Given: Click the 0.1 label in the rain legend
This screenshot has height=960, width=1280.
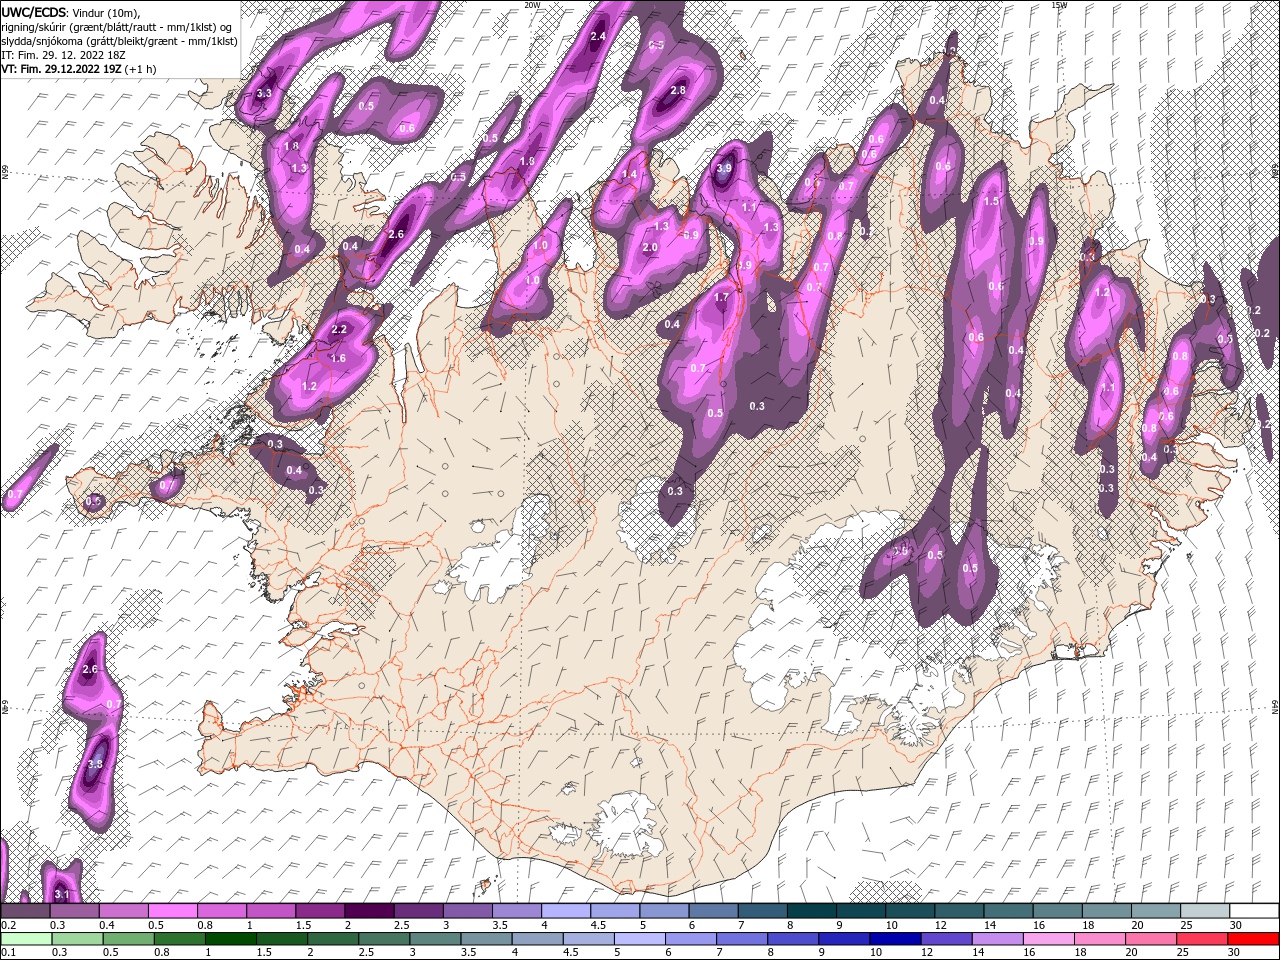Looking at the screenshot, I should pyautogui.click(x=9, y=952).
